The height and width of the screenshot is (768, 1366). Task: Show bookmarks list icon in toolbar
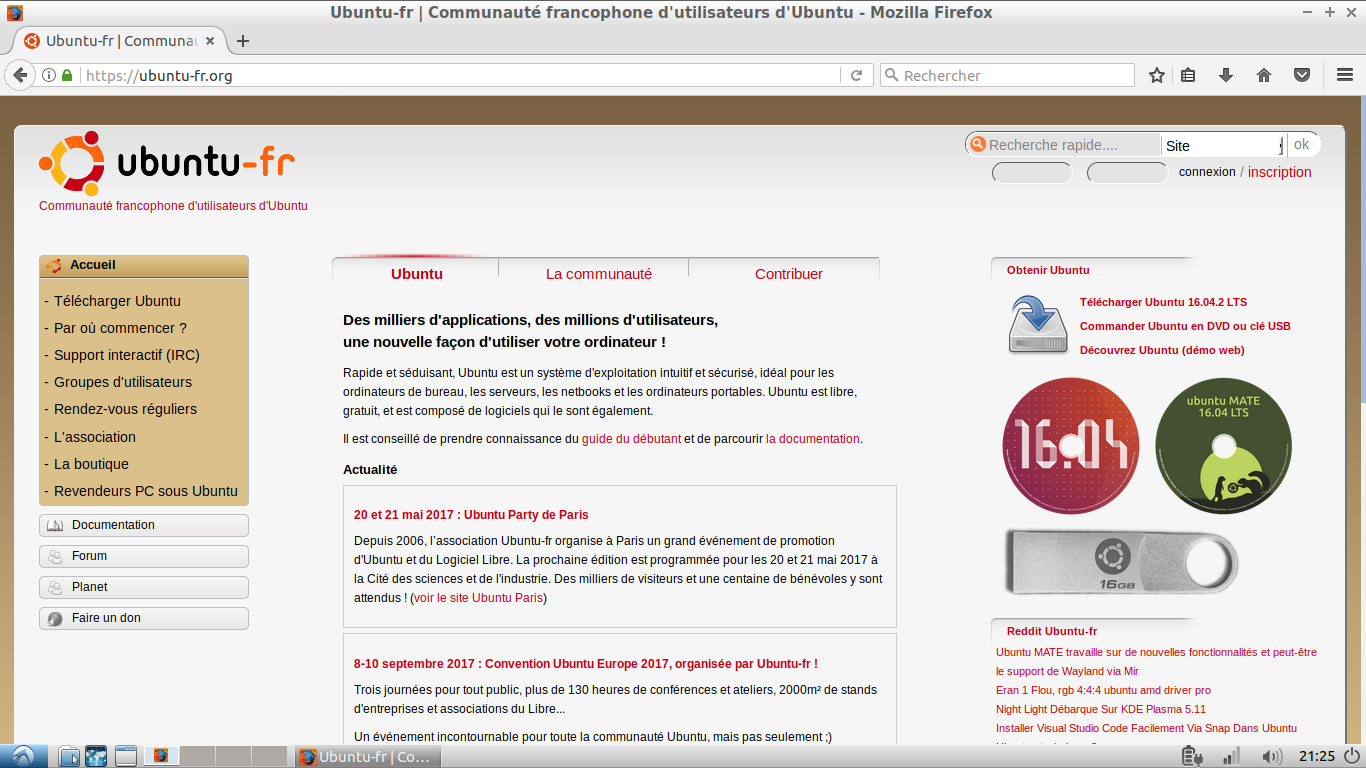1188,75
